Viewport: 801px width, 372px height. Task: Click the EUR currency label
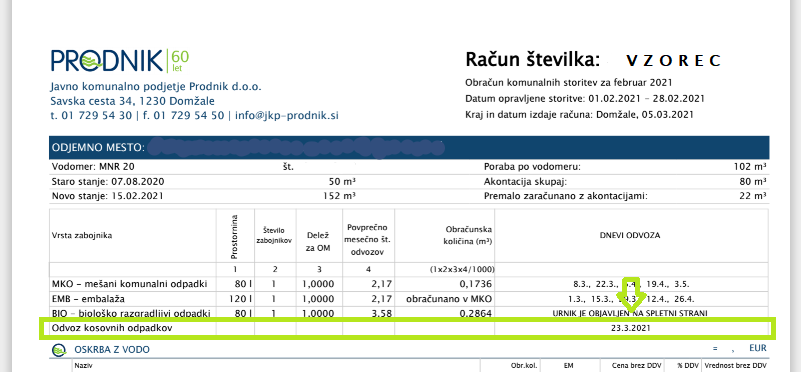pos(758,348)
